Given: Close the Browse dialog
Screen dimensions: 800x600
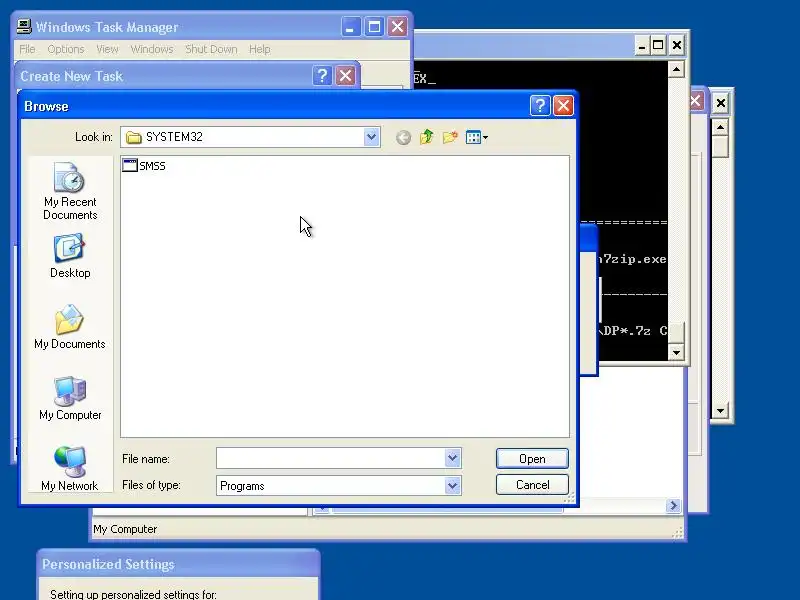Looking at the screenshot, I should pos(563,106).
